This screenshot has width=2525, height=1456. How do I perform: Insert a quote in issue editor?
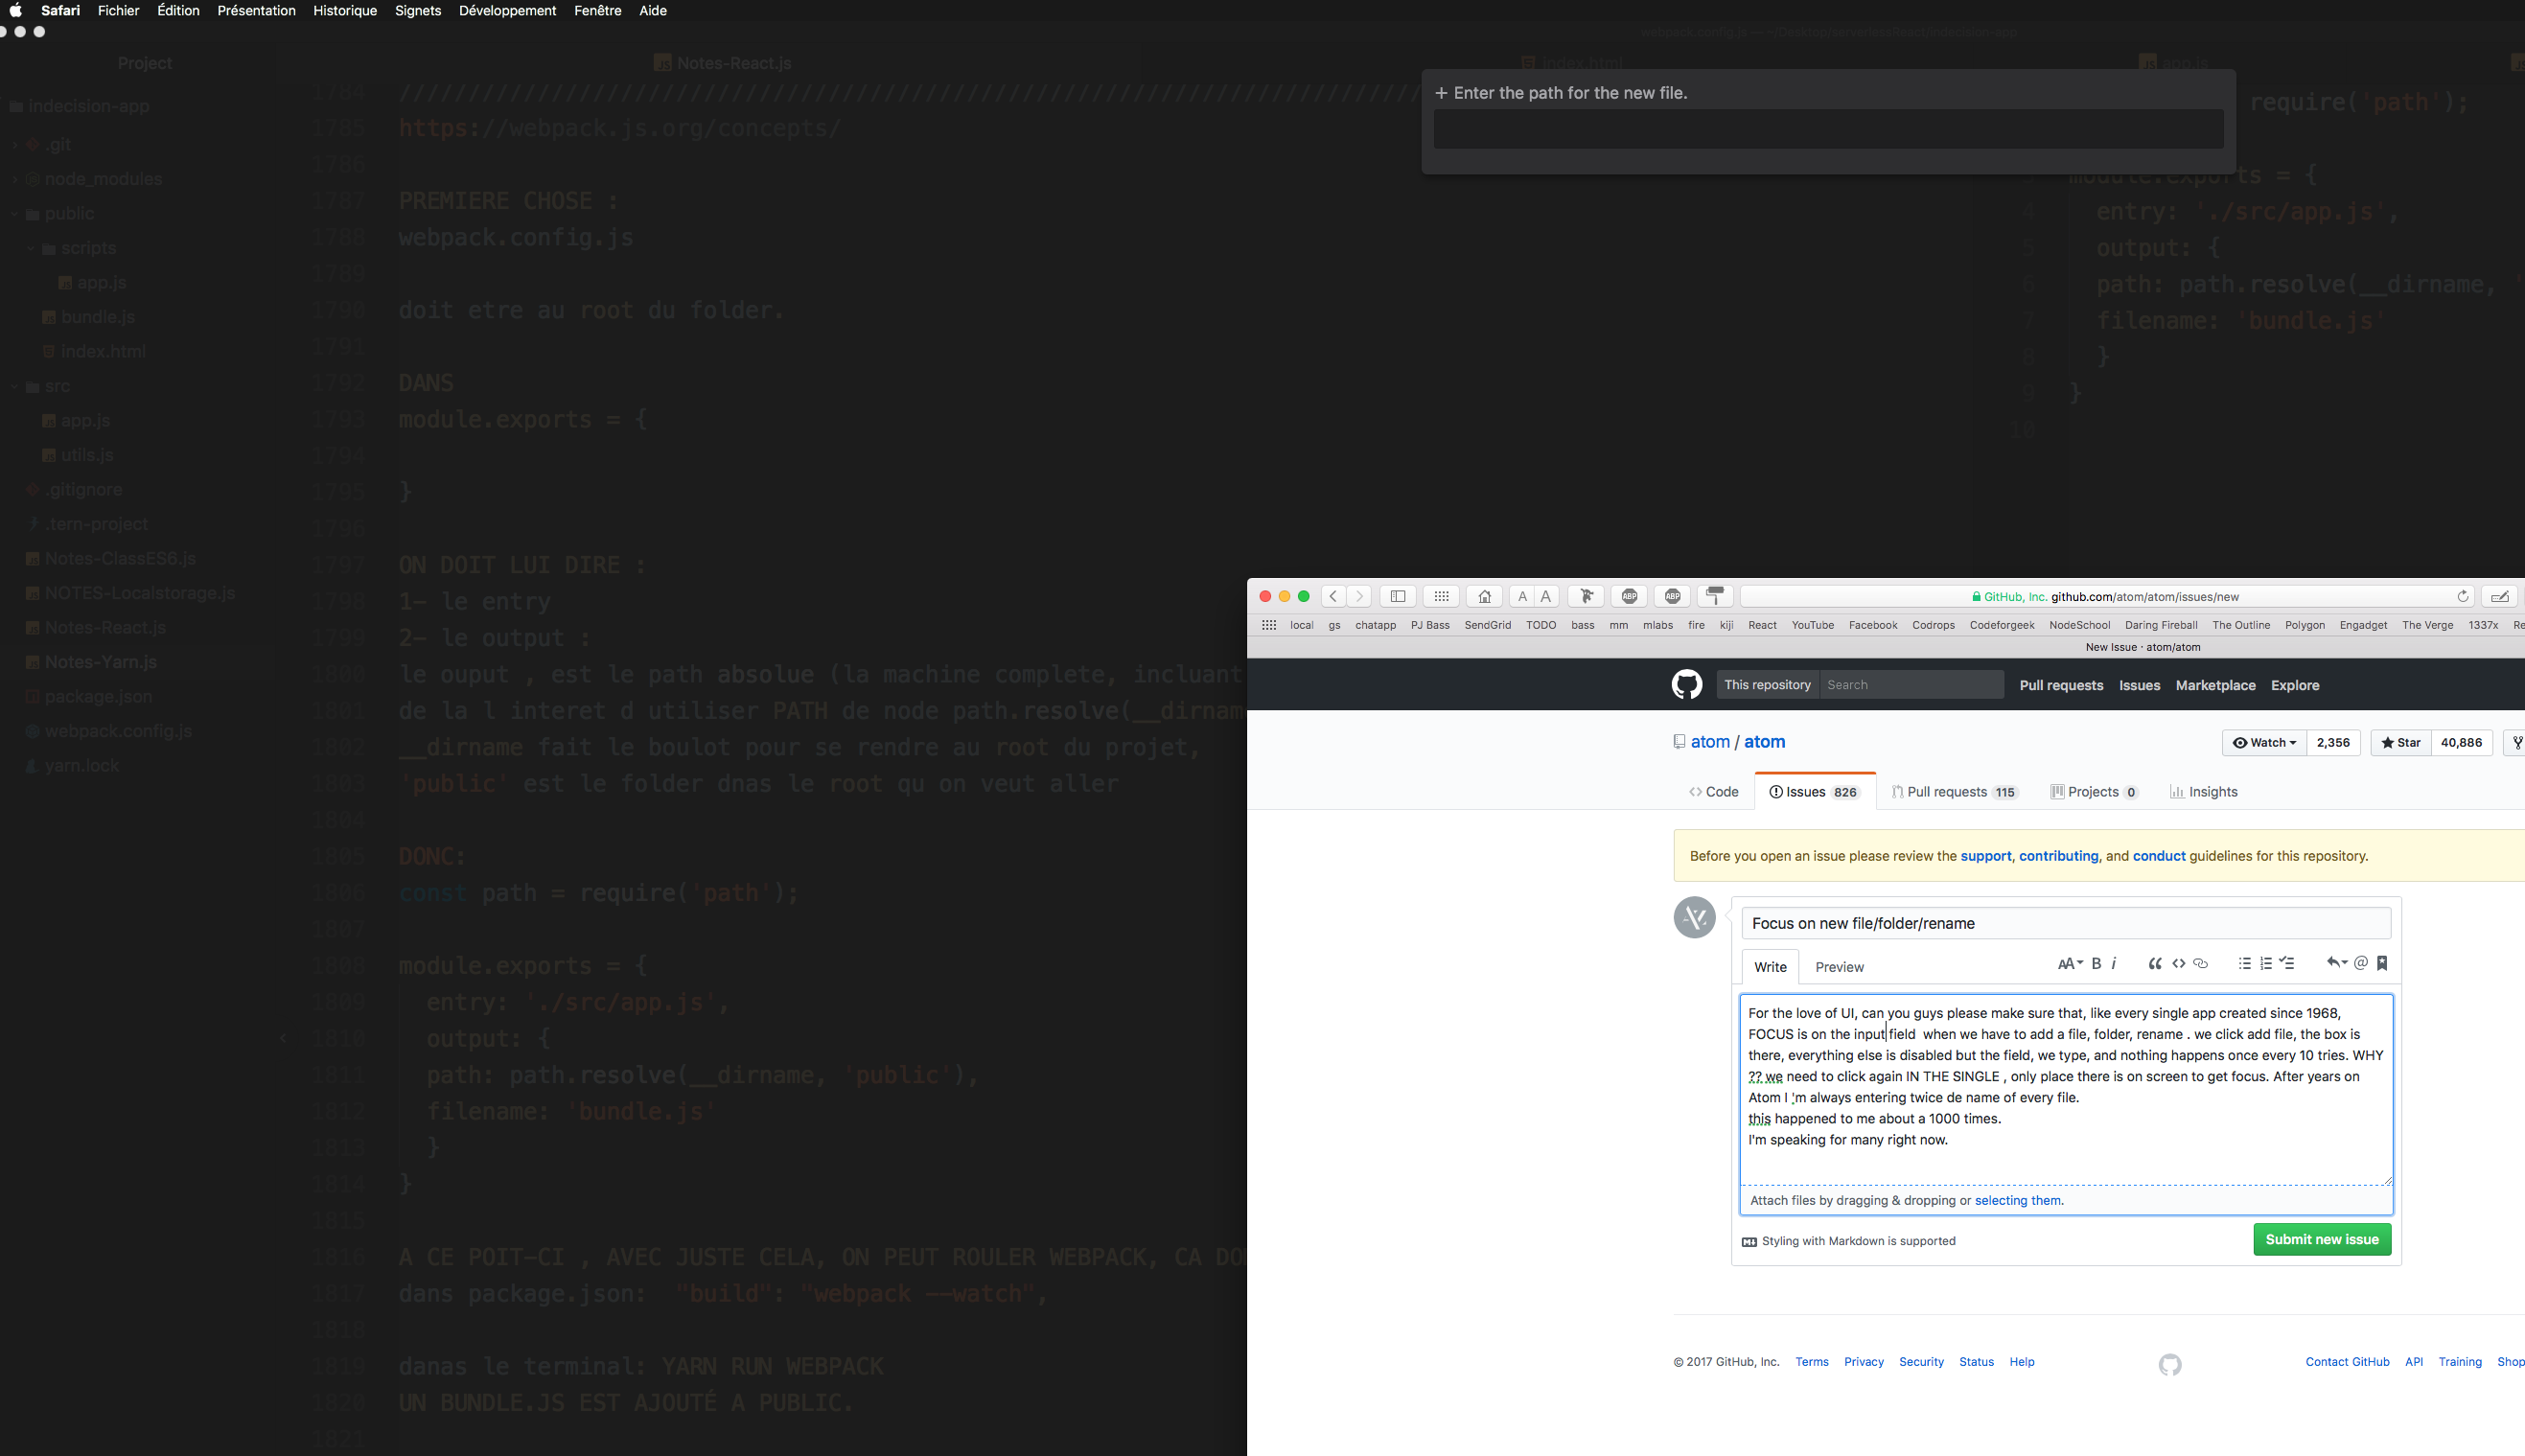2155,964
